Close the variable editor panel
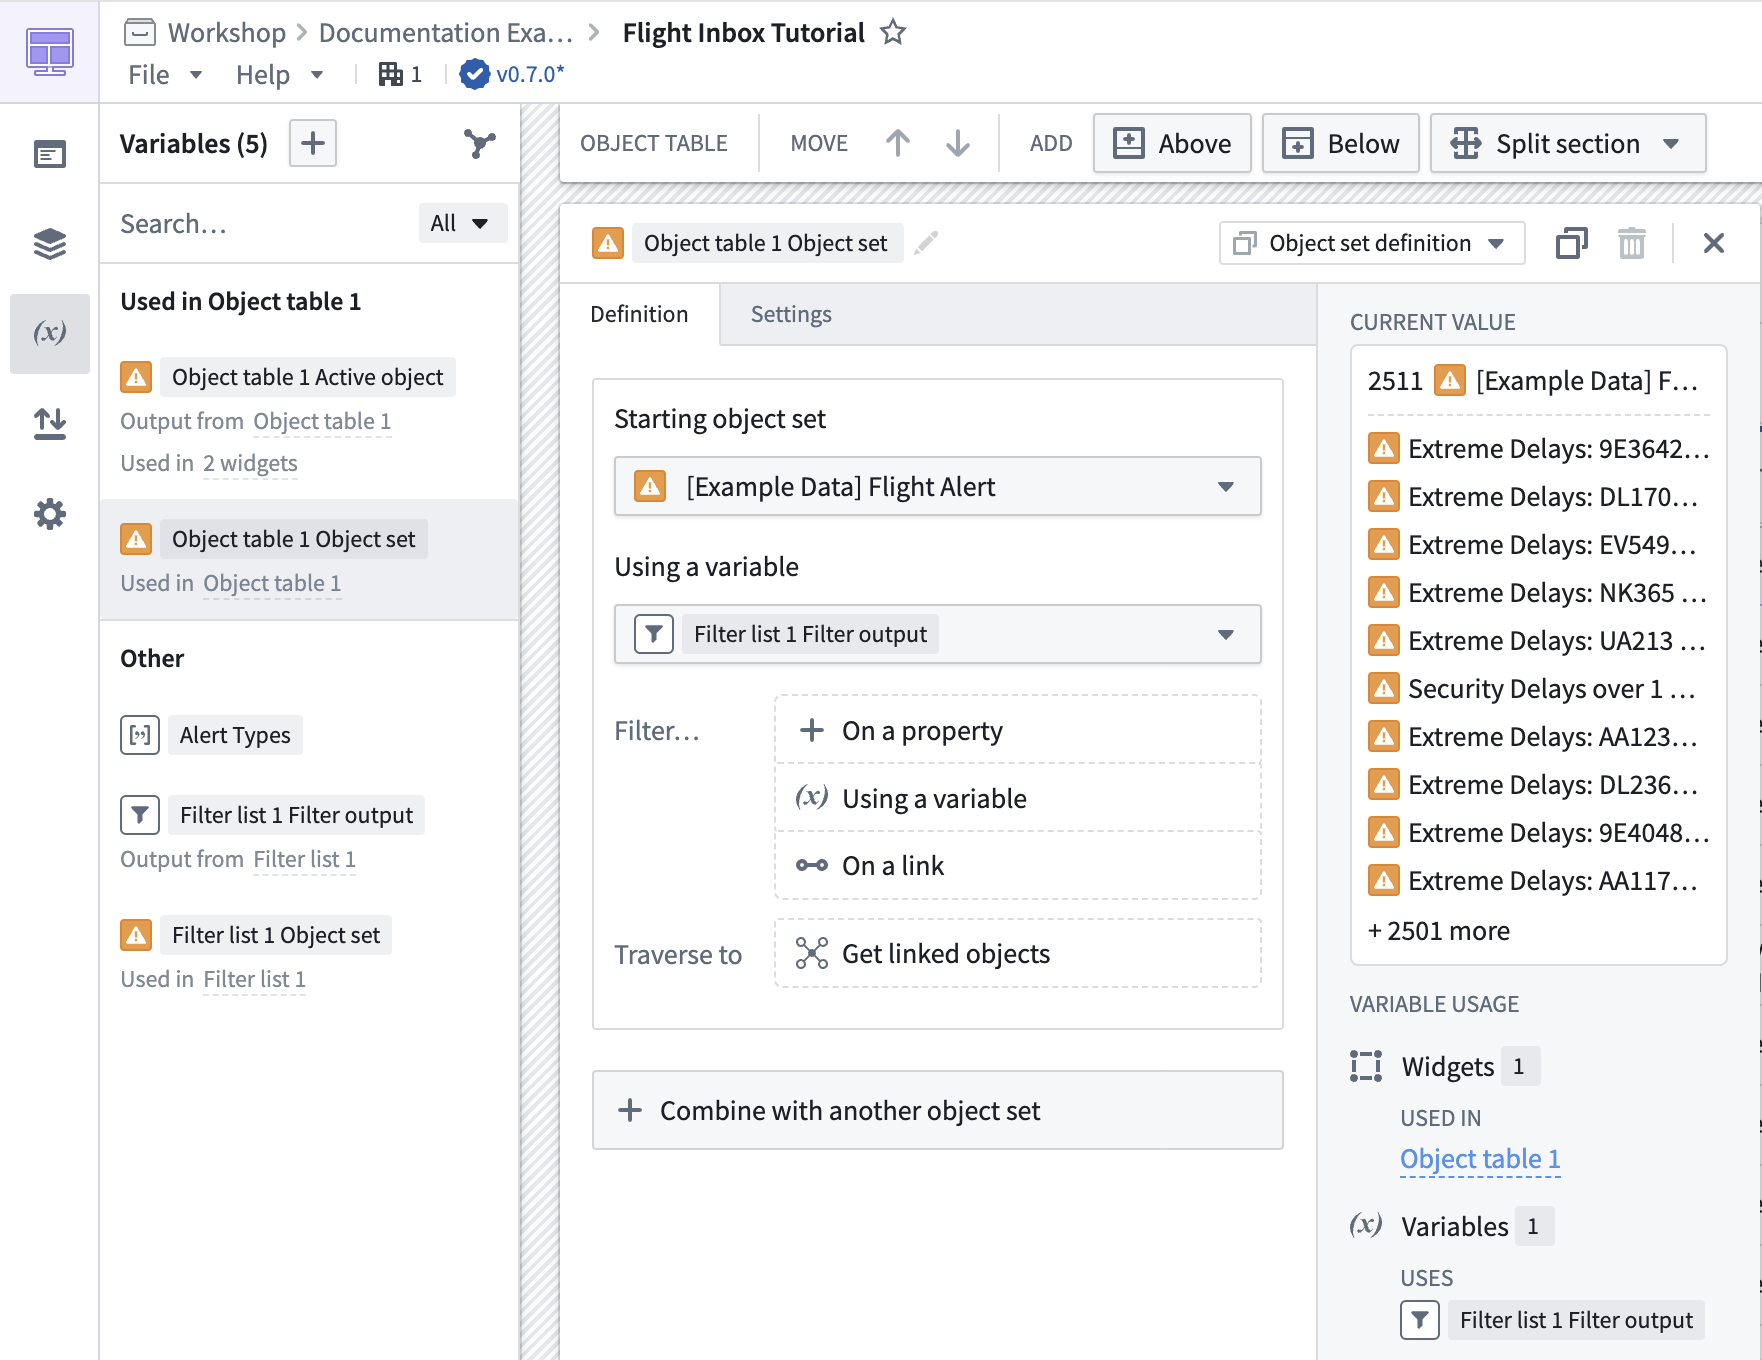The height and width of the screenshot is (1360, 1762). [x=1714, y=243]
